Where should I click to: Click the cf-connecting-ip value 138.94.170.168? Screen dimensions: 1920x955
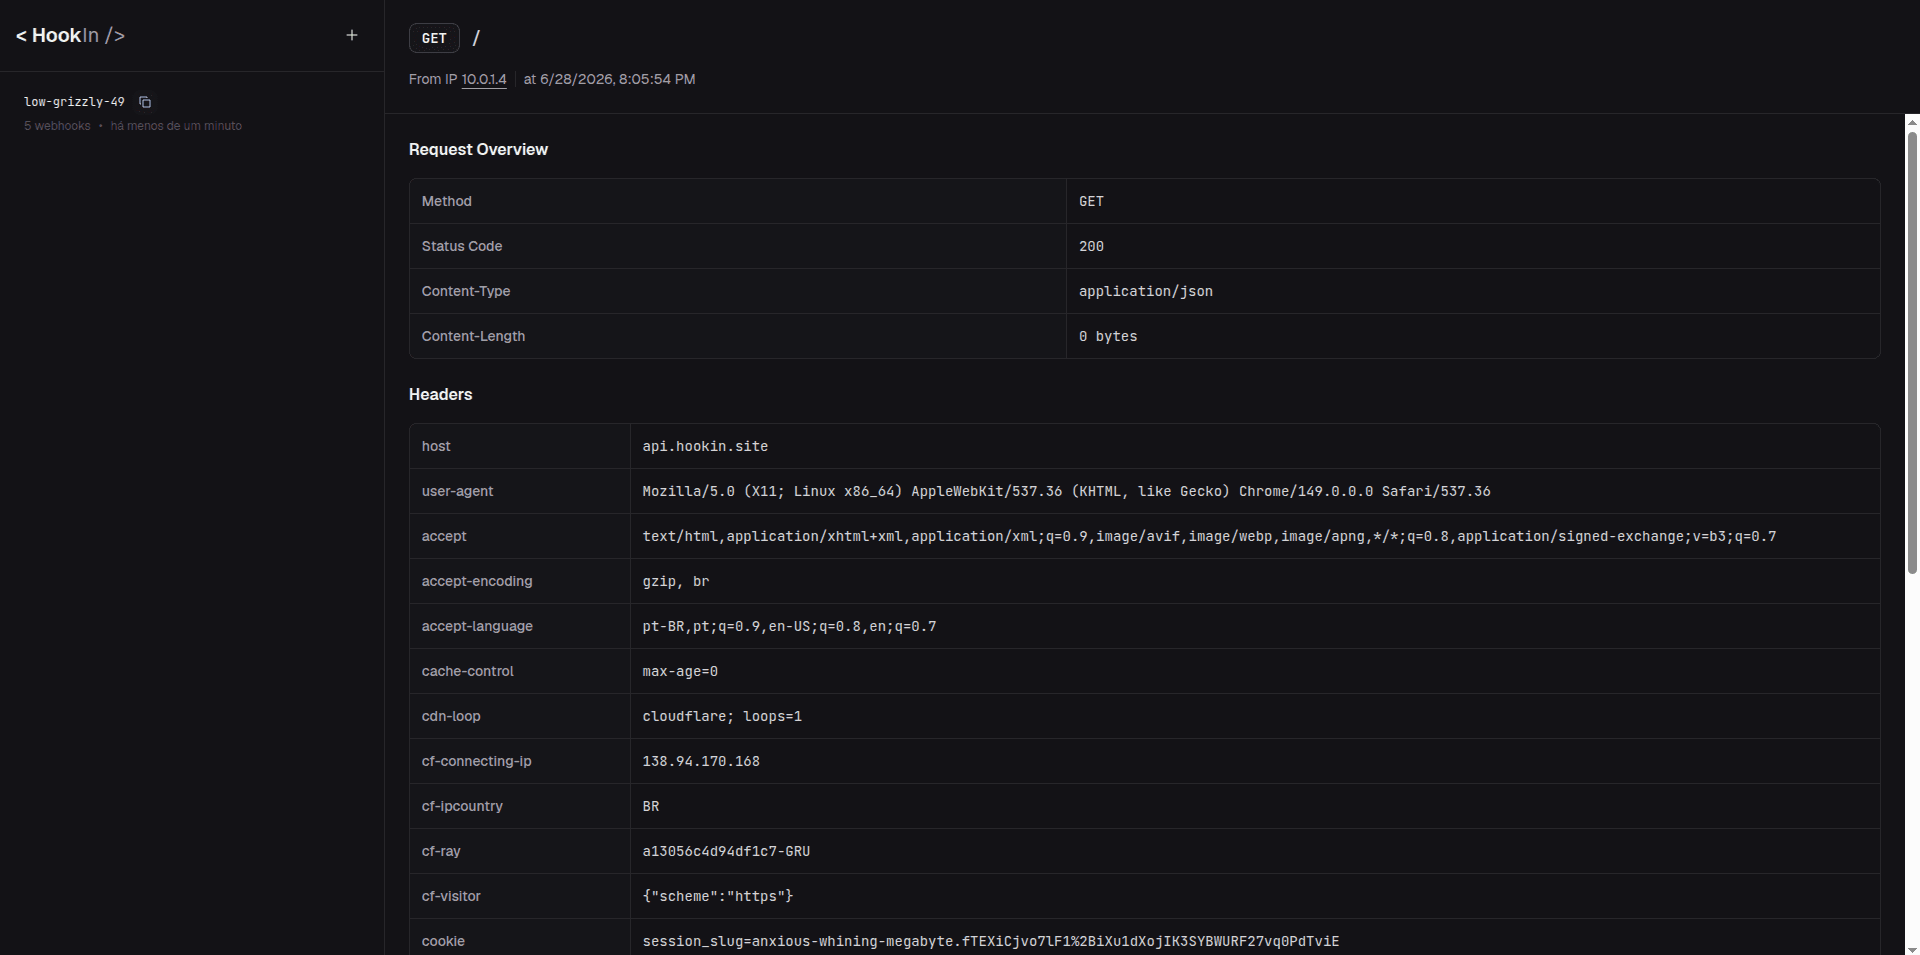tap(701, 761)
